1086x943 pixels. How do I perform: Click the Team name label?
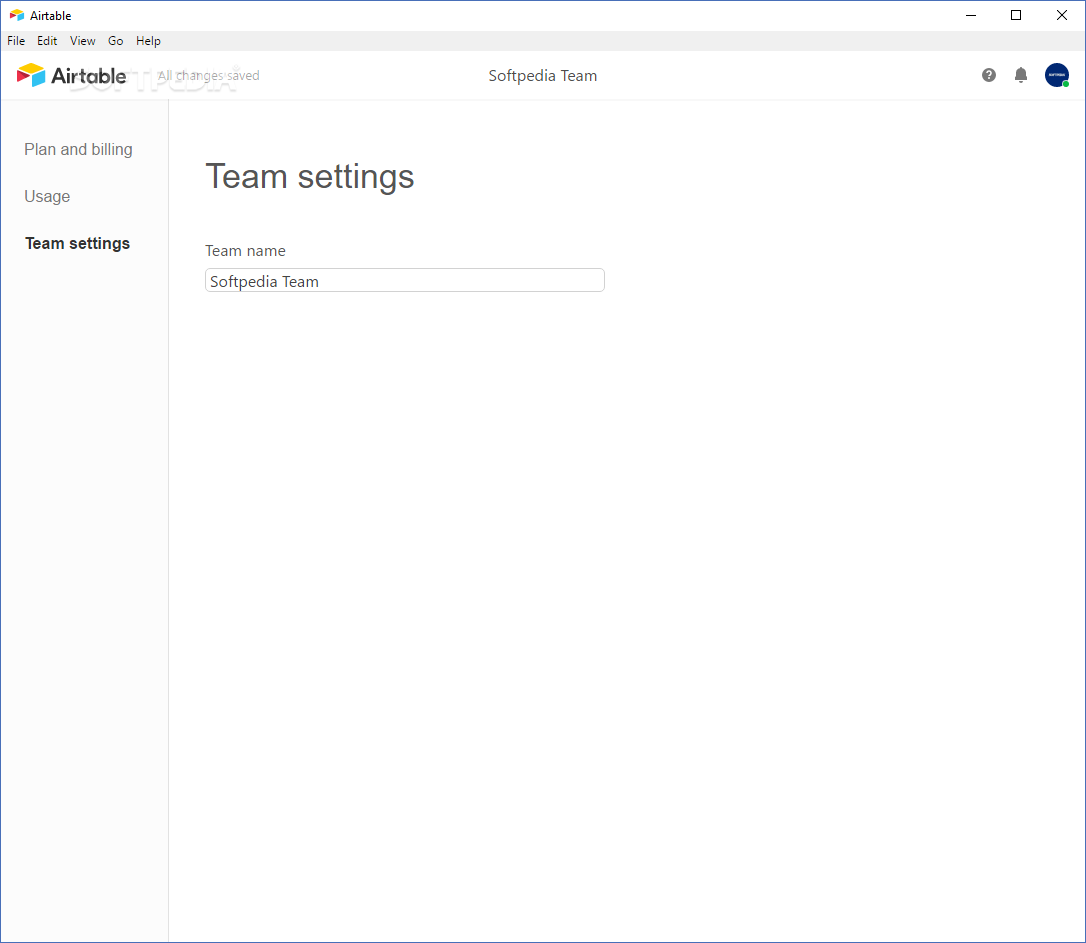click(245, 251)
